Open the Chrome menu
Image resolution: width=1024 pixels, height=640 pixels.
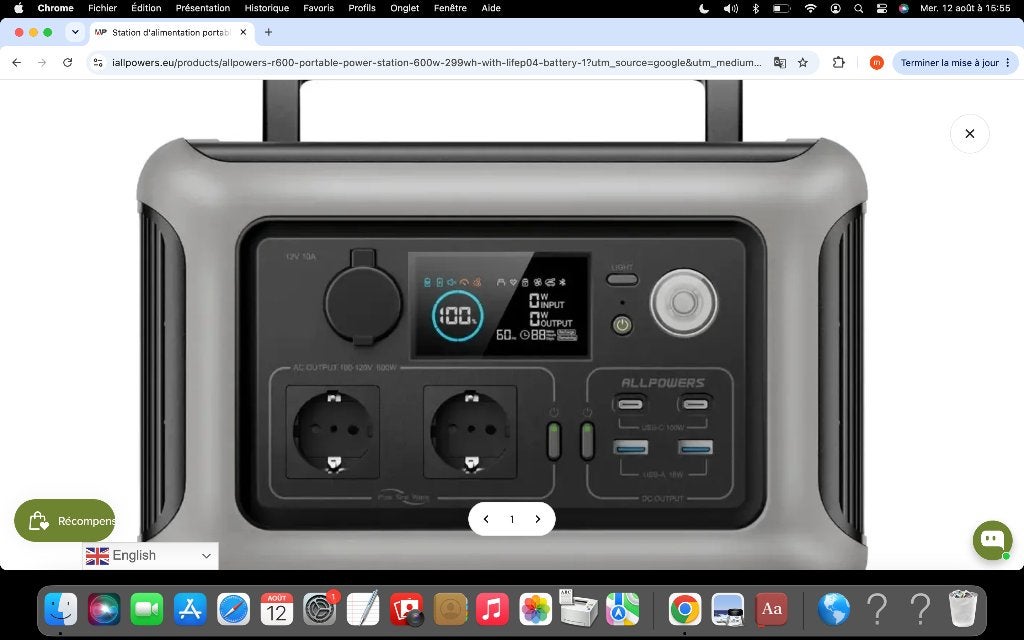56,8
